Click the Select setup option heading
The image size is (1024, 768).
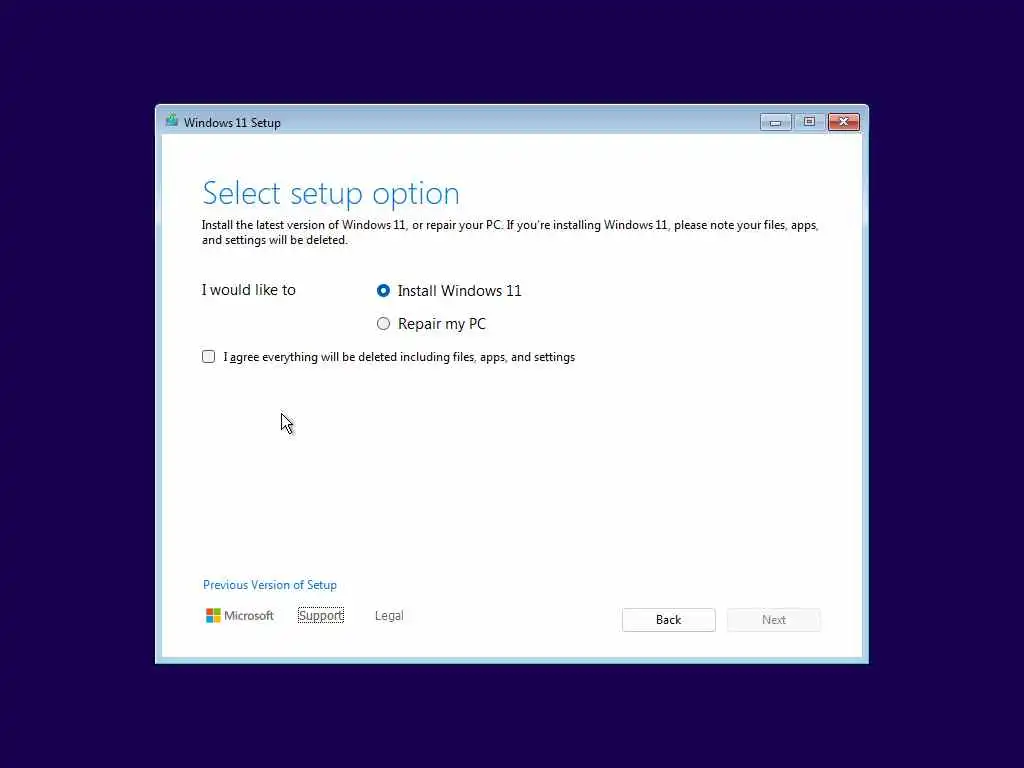click(x=330, y=194)
